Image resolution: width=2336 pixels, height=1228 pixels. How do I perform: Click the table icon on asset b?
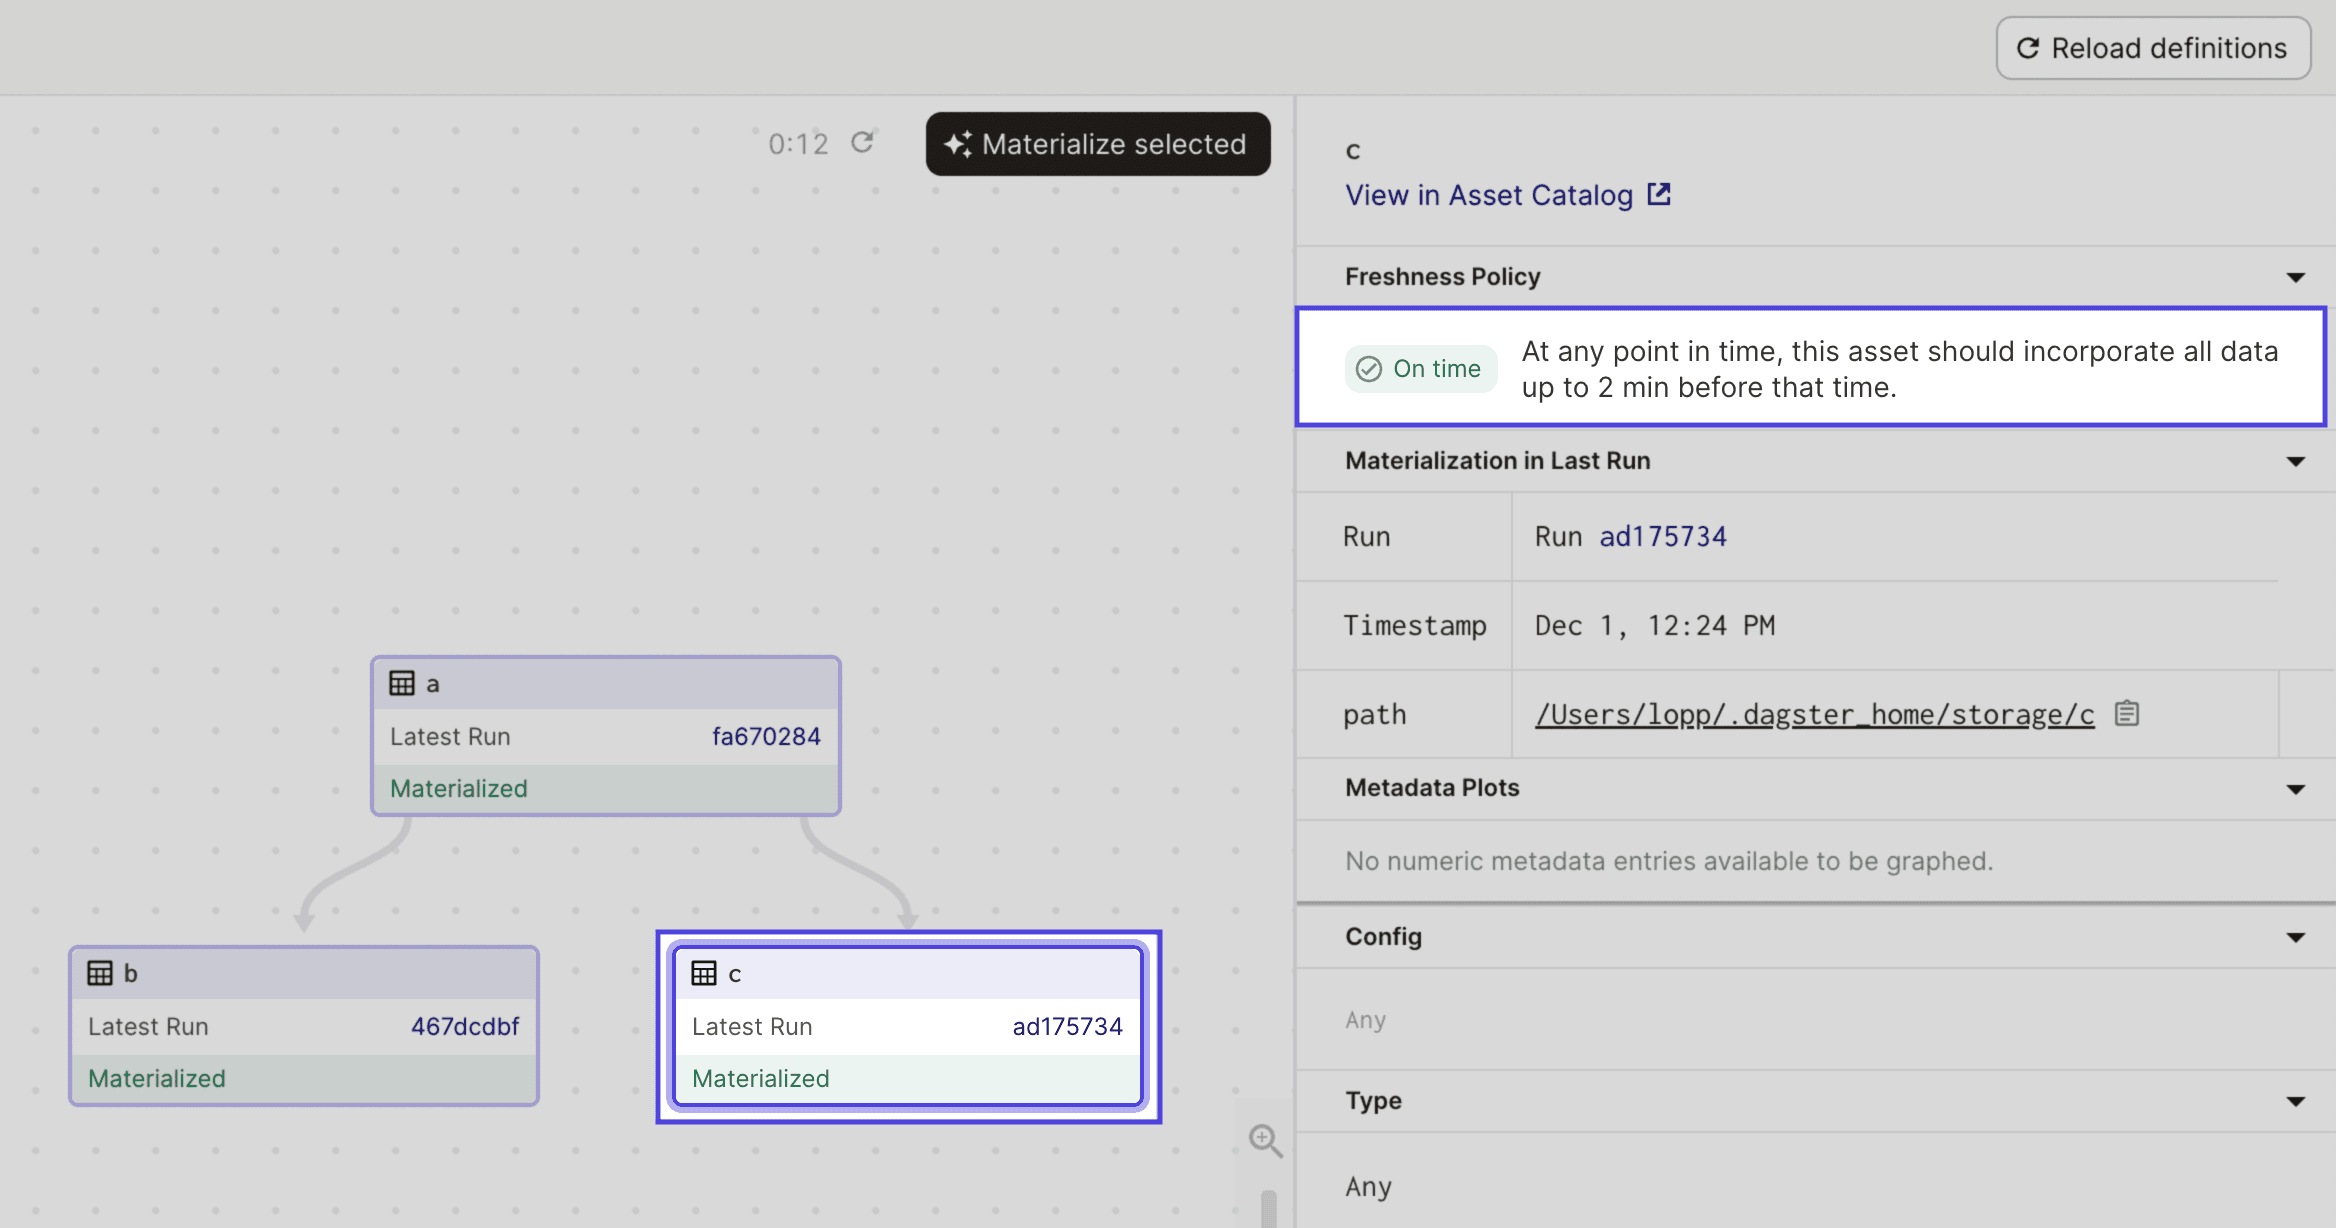[x=100, y=973]
